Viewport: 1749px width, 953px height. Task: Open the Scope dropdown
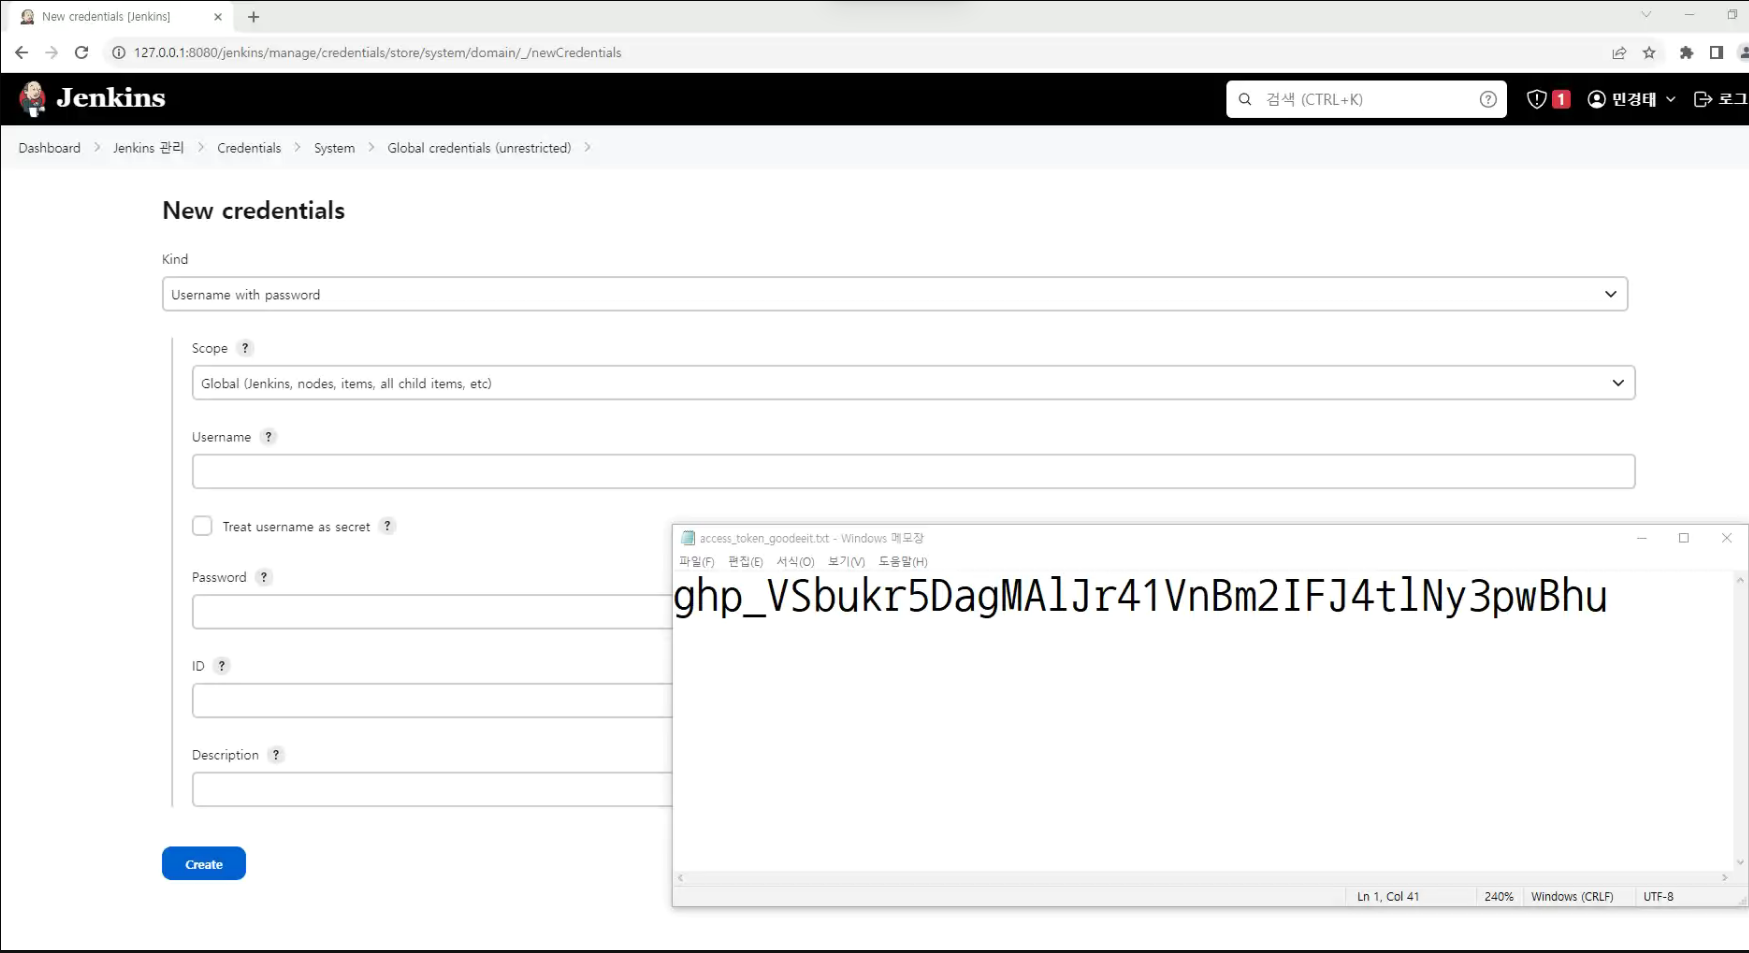[913, 383]
